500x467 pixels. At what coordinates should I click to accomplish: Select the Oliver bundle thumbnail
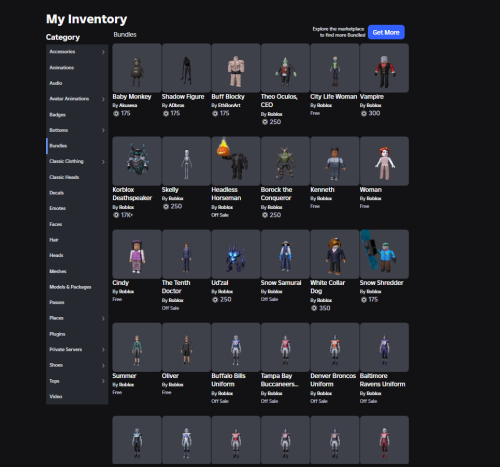click(186, 347)
